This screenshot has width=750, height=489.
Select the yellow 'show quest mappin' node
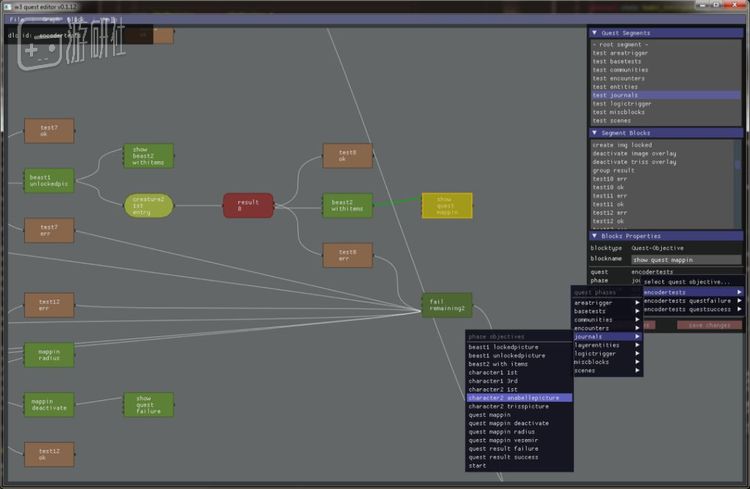coord(446,206)
